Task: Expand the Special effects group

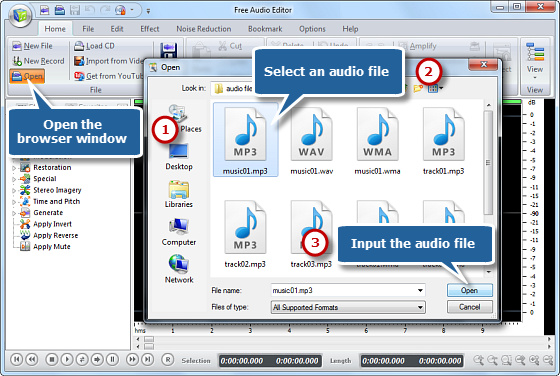Action: coord(14,179)
